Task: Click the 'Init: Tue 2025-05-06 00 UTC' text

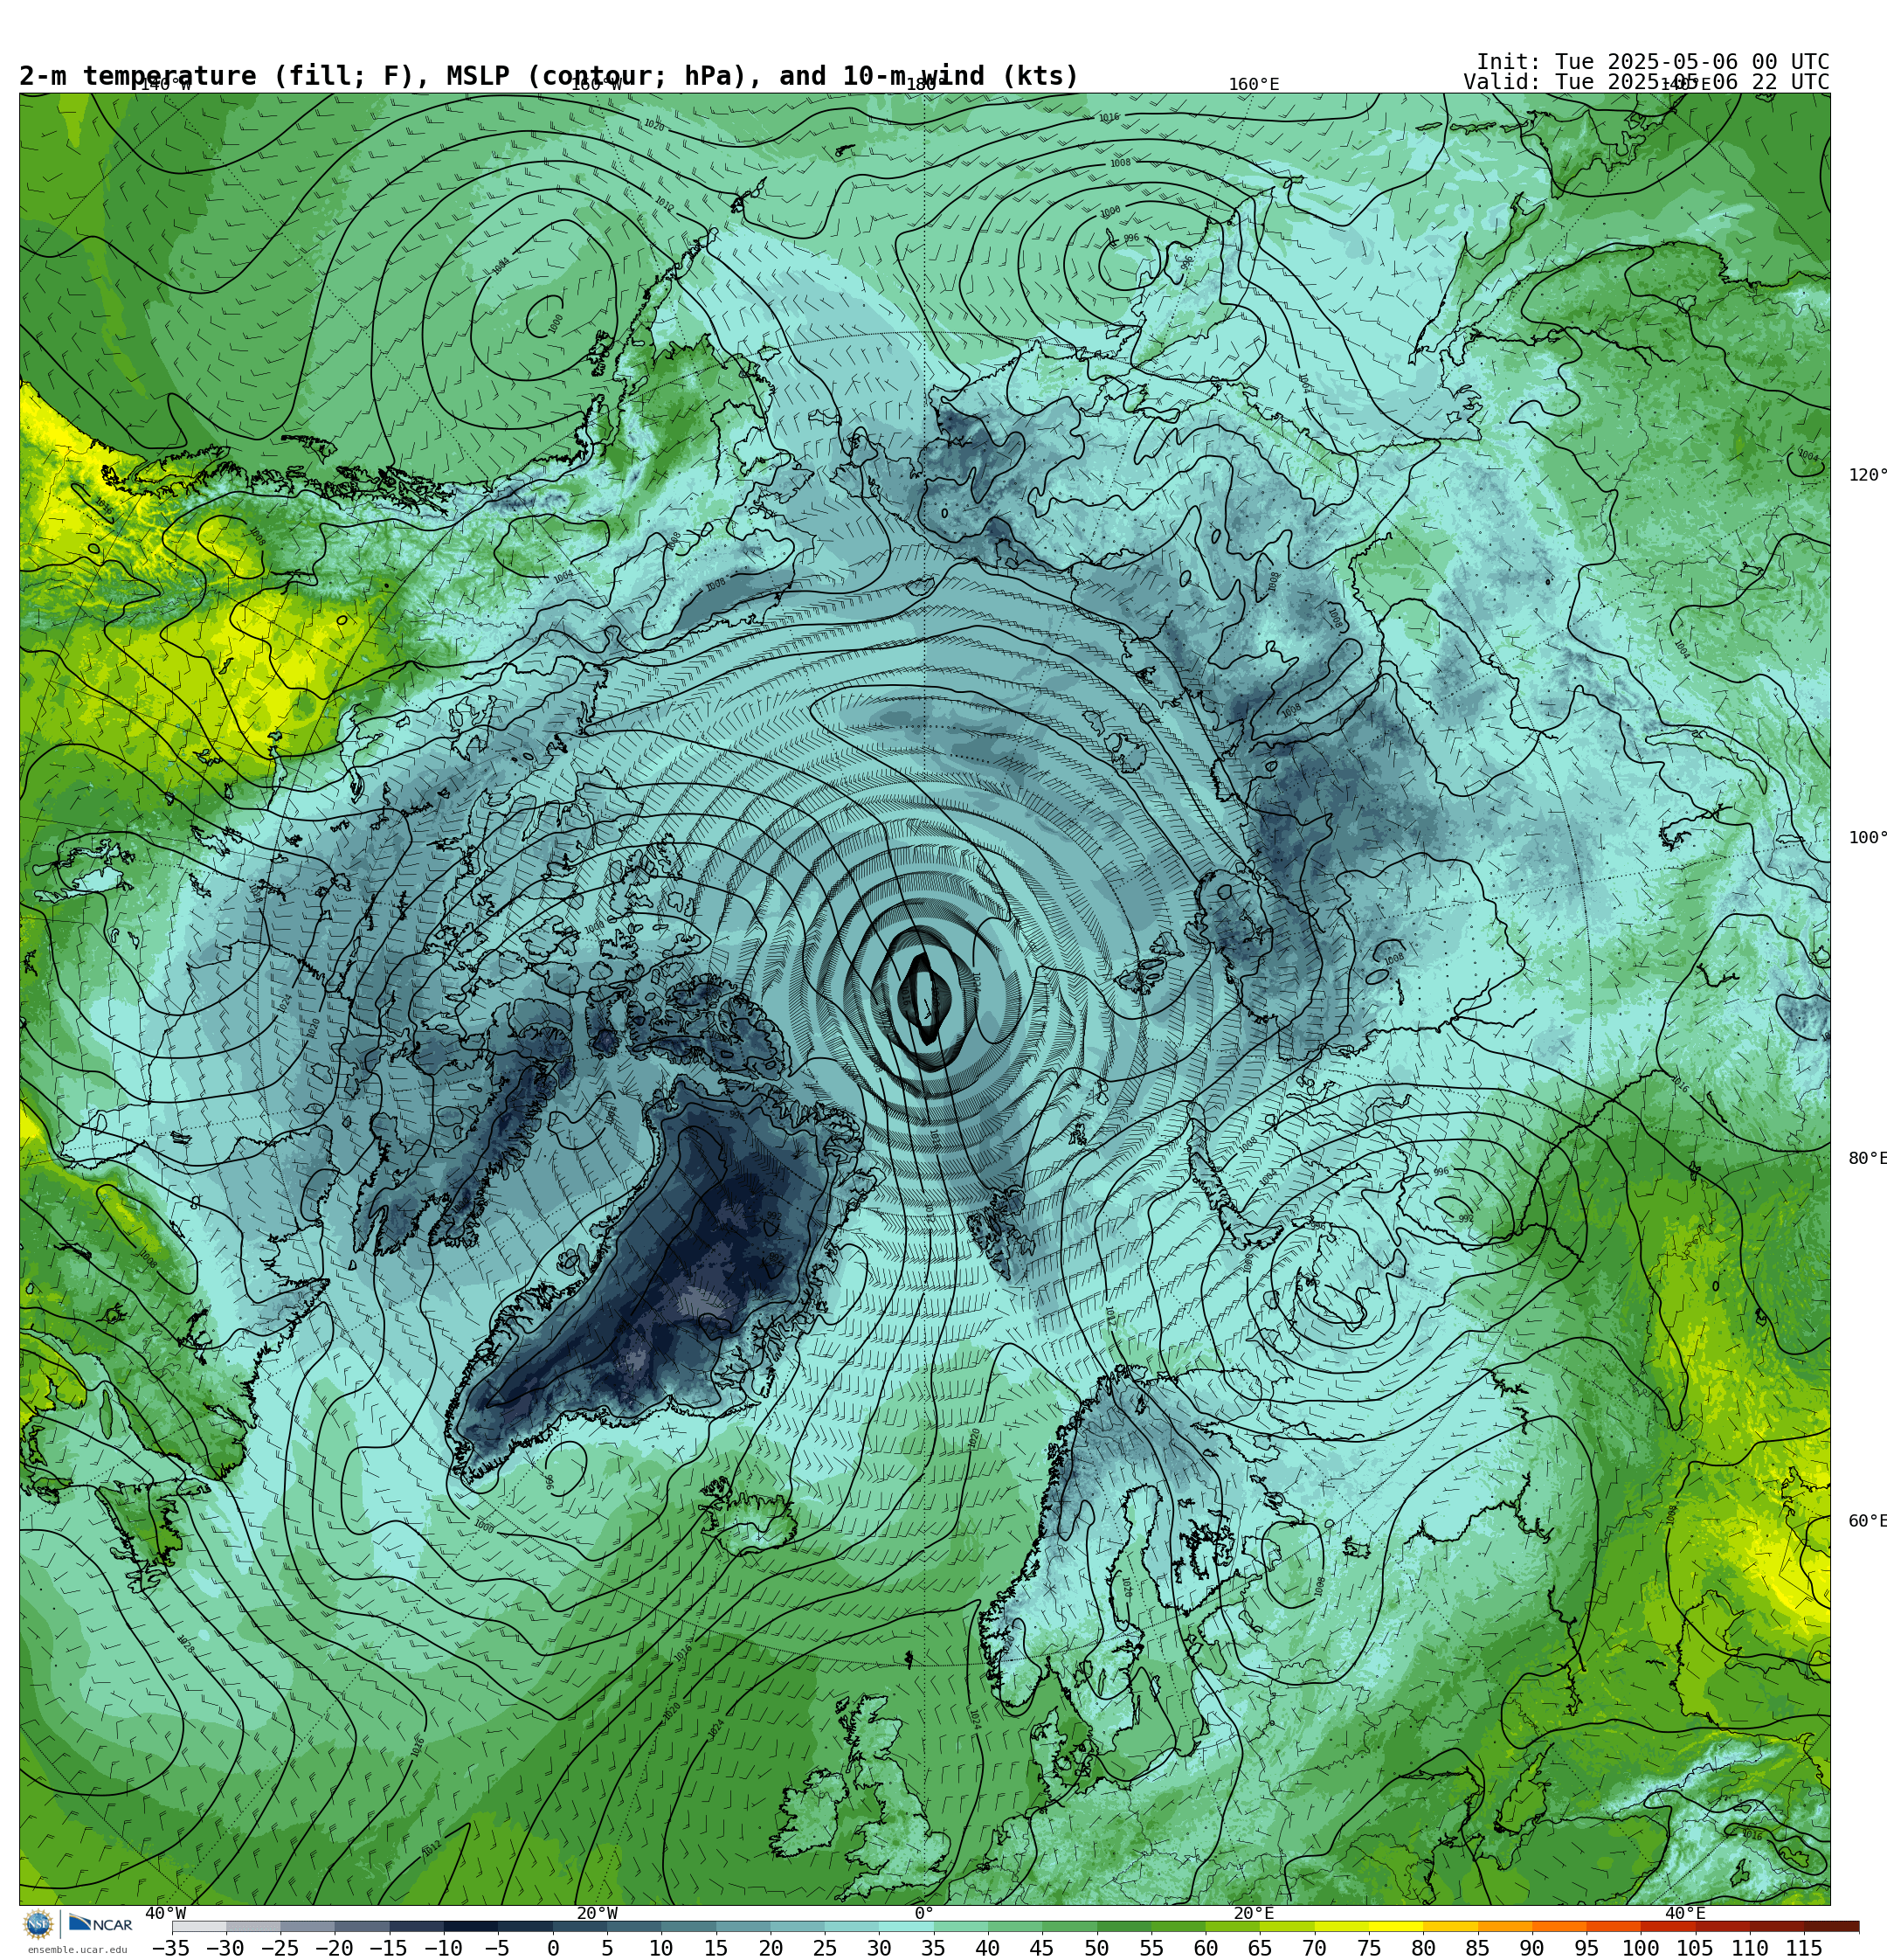Action: pos(1653,61)
